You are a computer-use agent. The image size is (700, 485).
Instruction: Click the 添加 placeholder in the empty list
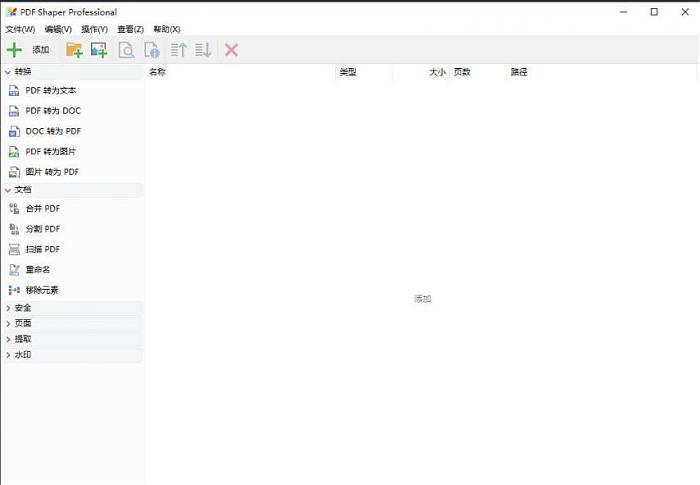pos(422,299)
